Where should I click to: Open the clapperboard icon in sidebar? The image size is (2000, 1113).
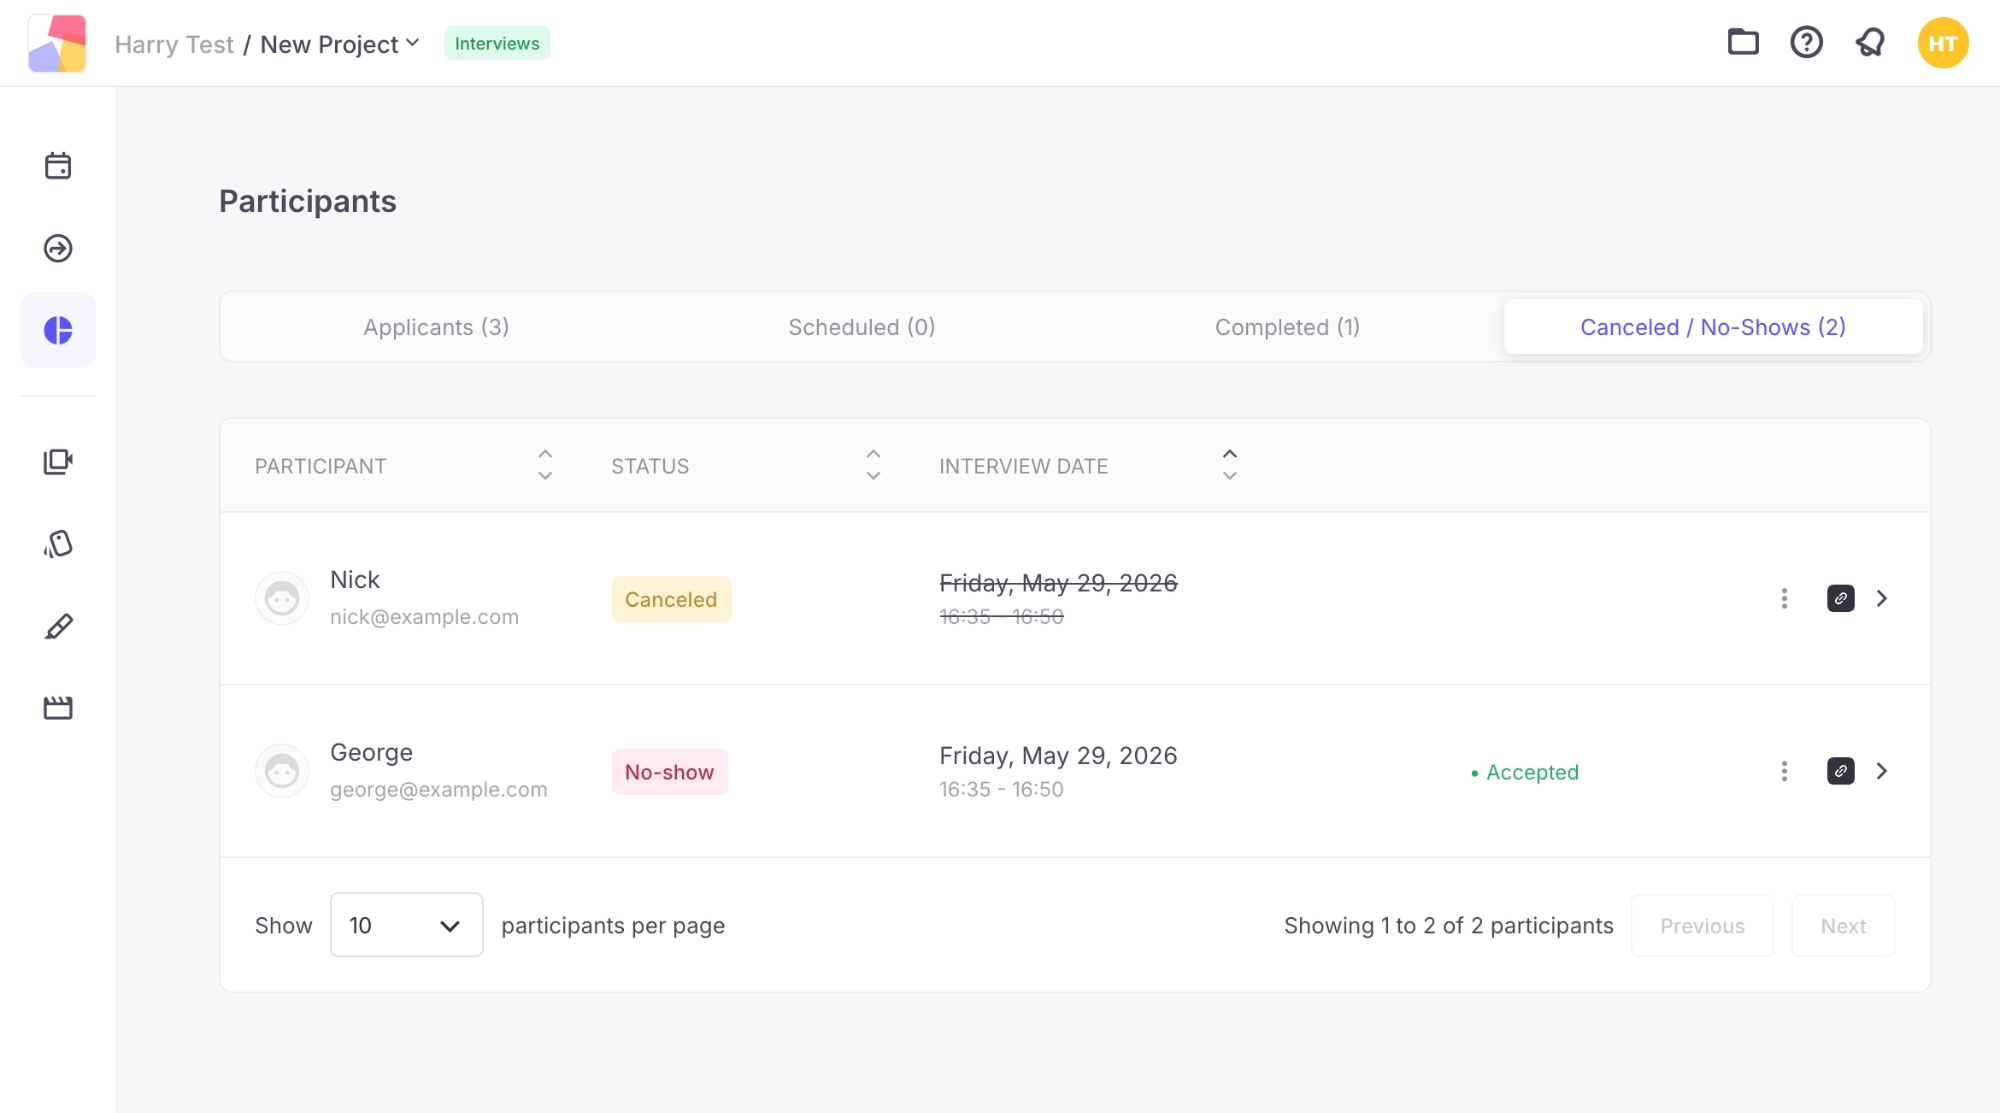point(58,708)
